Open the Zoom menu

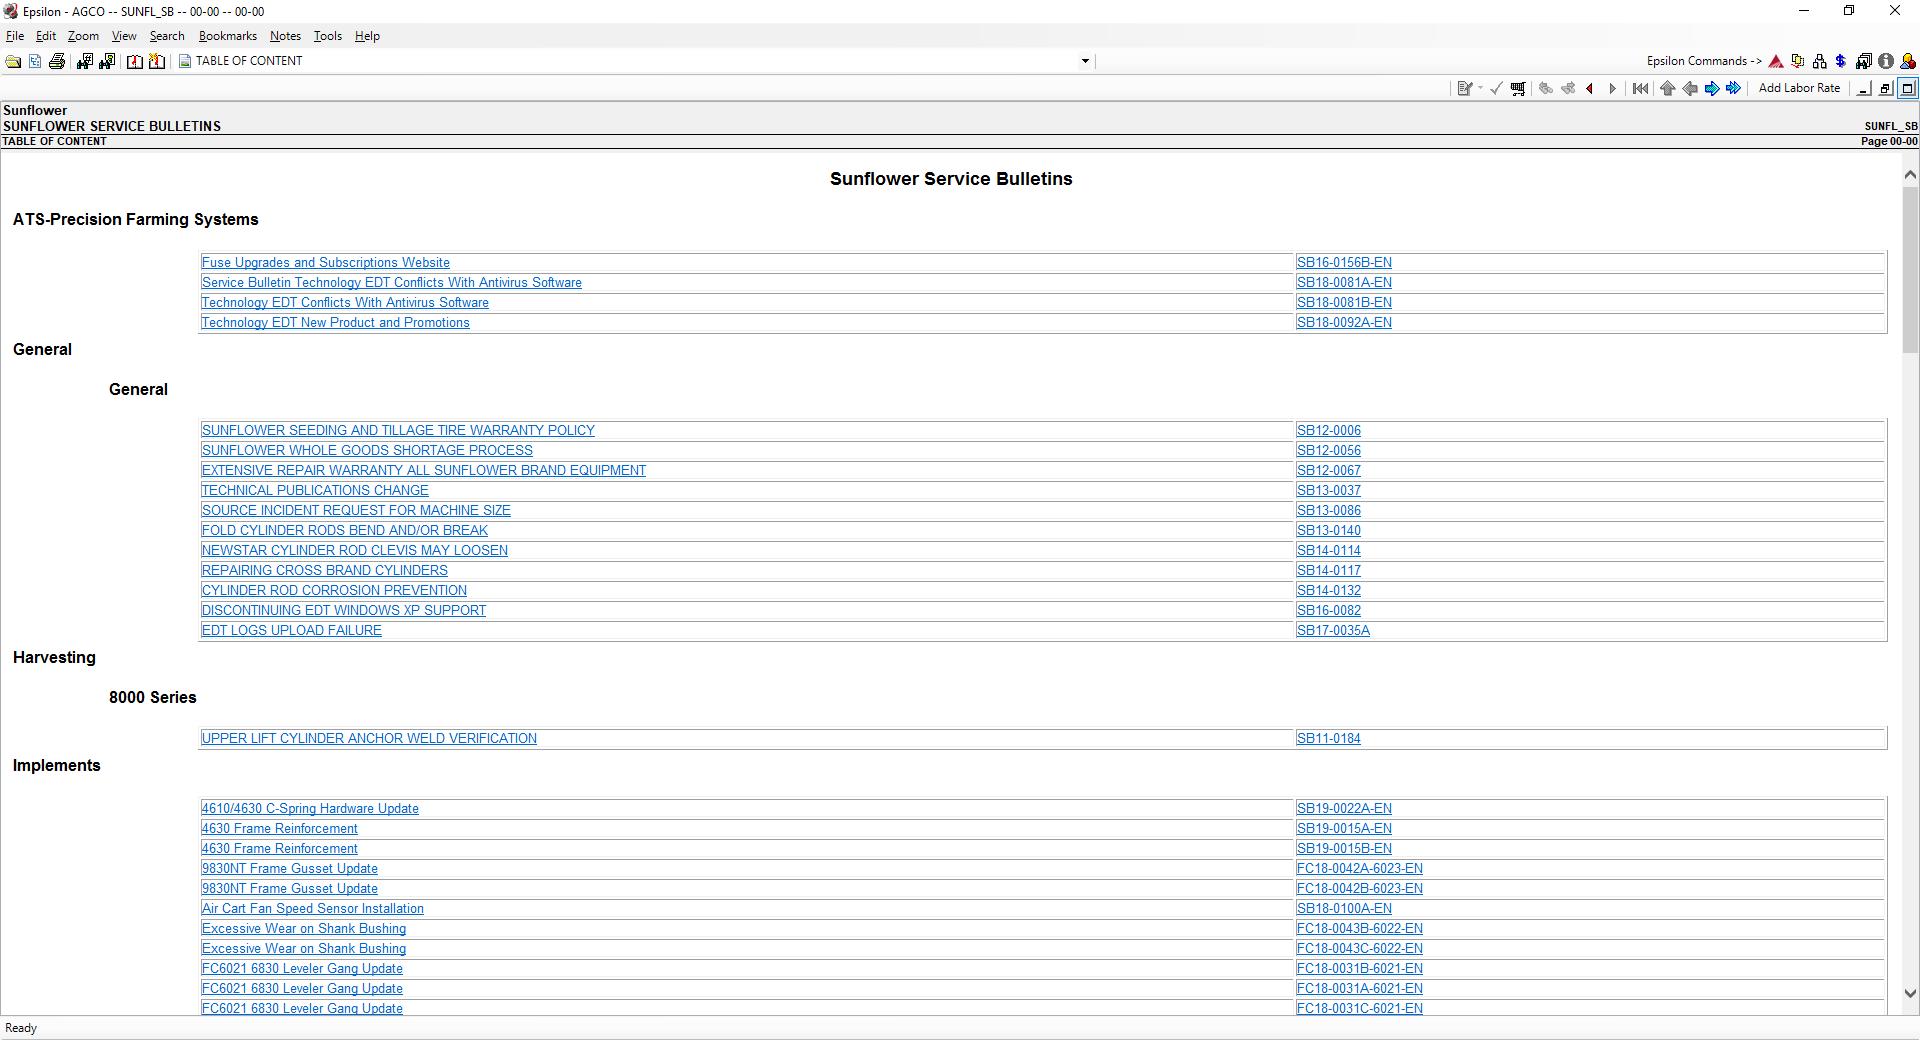(x=83, y=36)
